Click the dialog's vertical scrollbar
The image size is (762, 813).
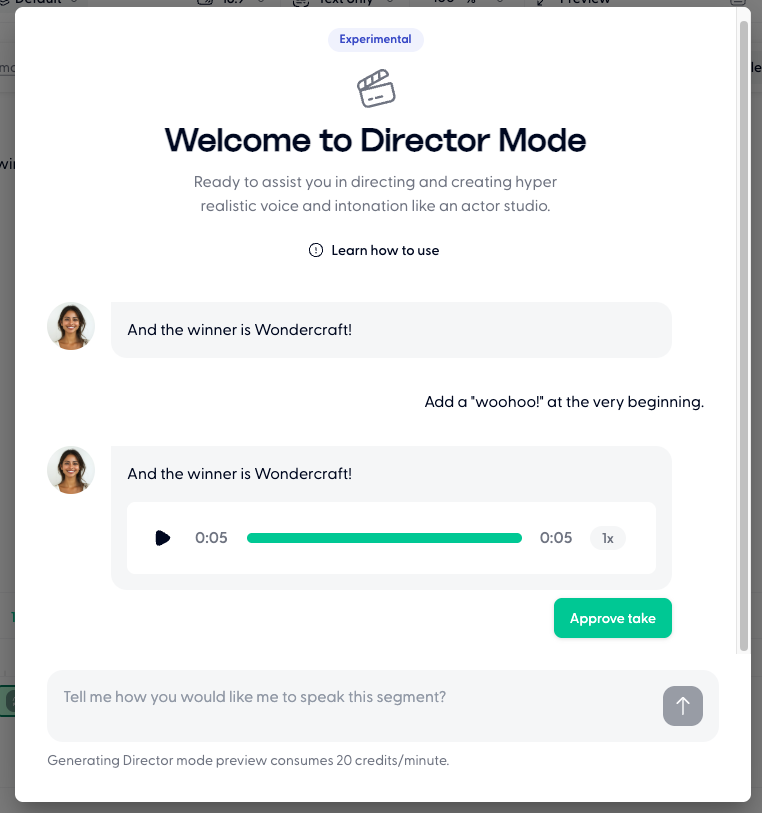744,336
